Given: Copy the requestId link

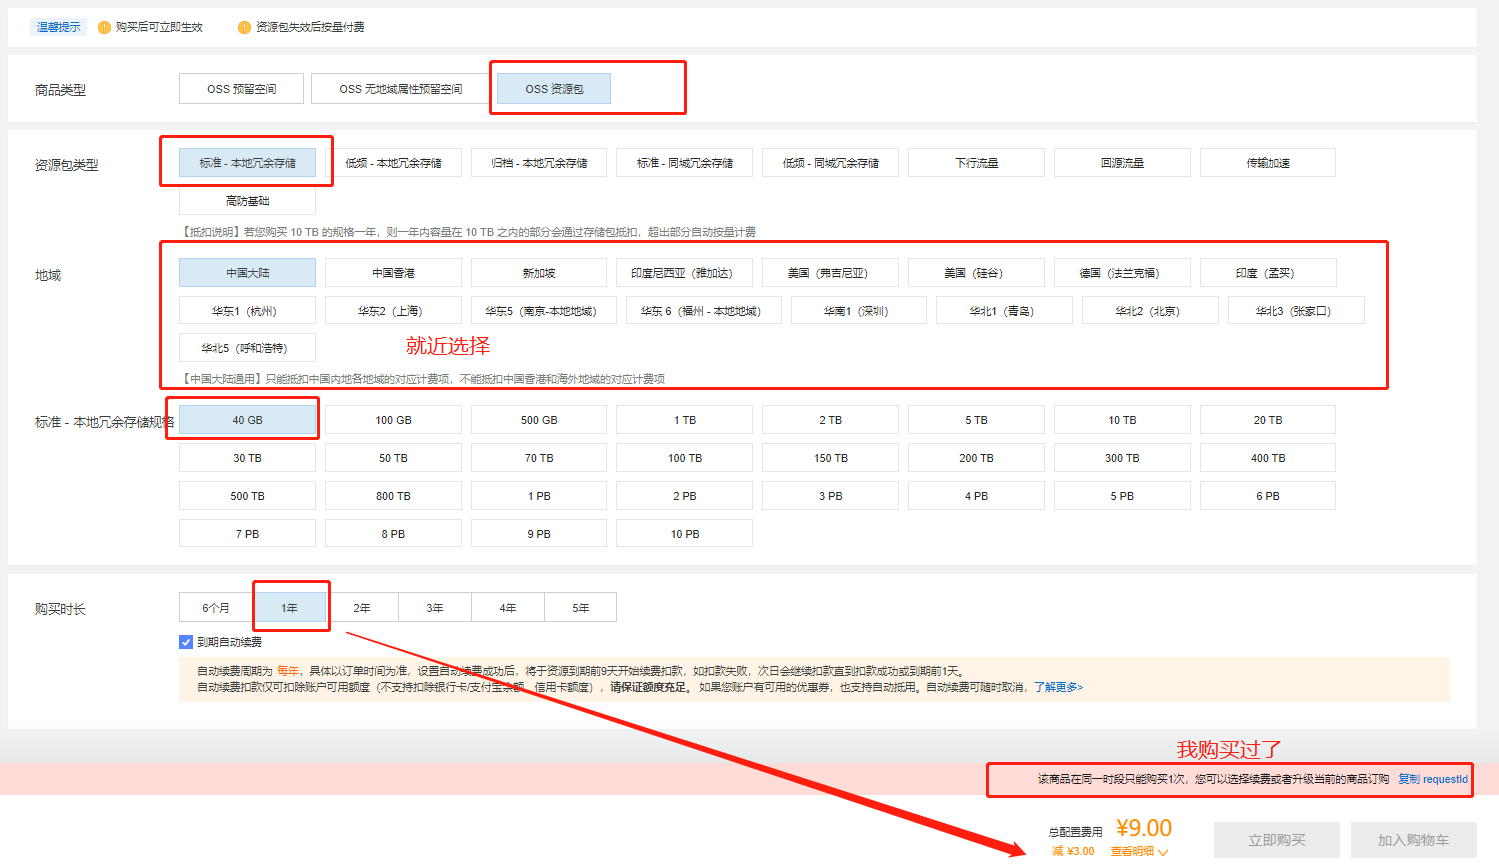Looking at the screenshot, I should pos(1432,779).
